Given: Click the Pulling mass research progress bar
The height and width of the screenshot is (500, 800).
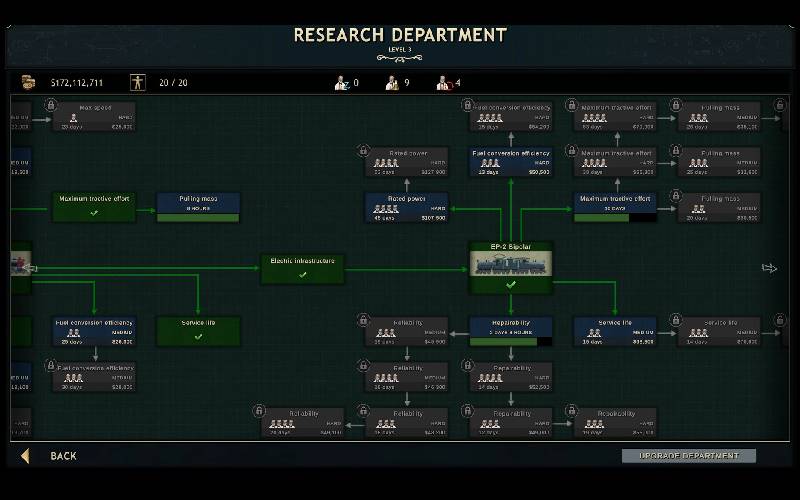Looking at the screenshot, I should click(x=198, y=217).
